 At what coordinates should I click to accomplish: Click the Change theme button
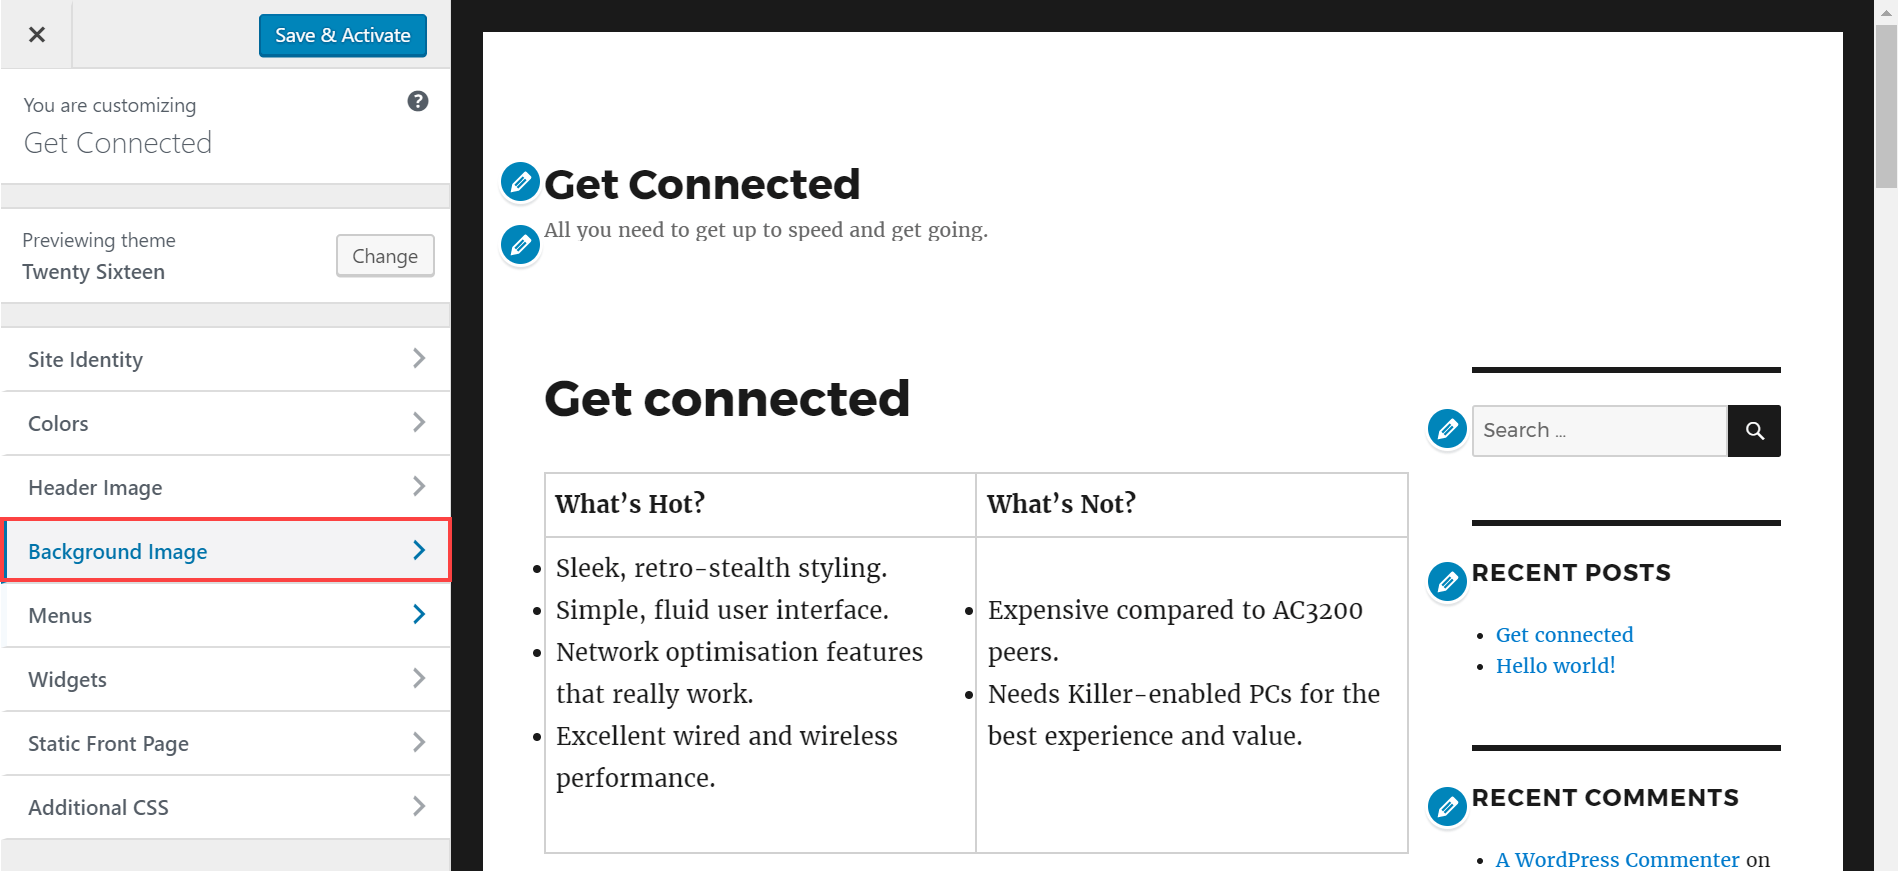tap(385, 256)
